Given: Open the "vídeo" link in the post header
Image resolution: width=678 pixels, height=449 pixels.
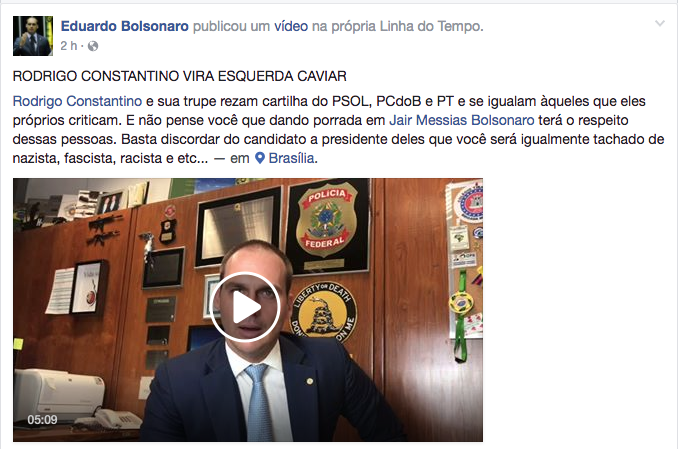Looking at the screenshot, I should (291, 26).
